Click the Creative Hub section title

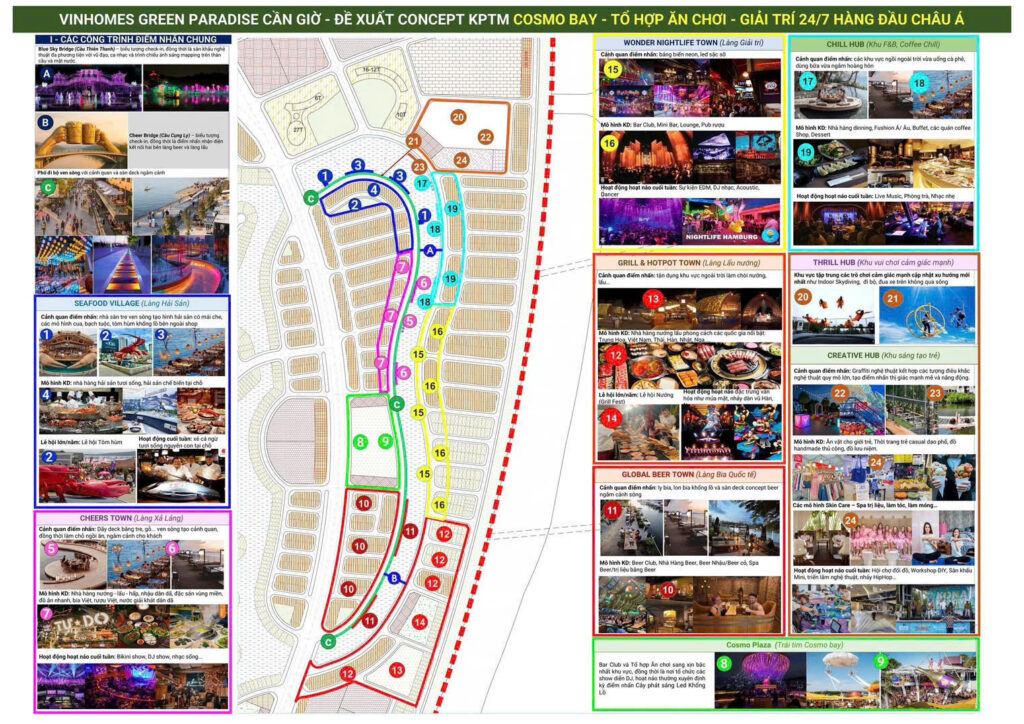(883, 355)
